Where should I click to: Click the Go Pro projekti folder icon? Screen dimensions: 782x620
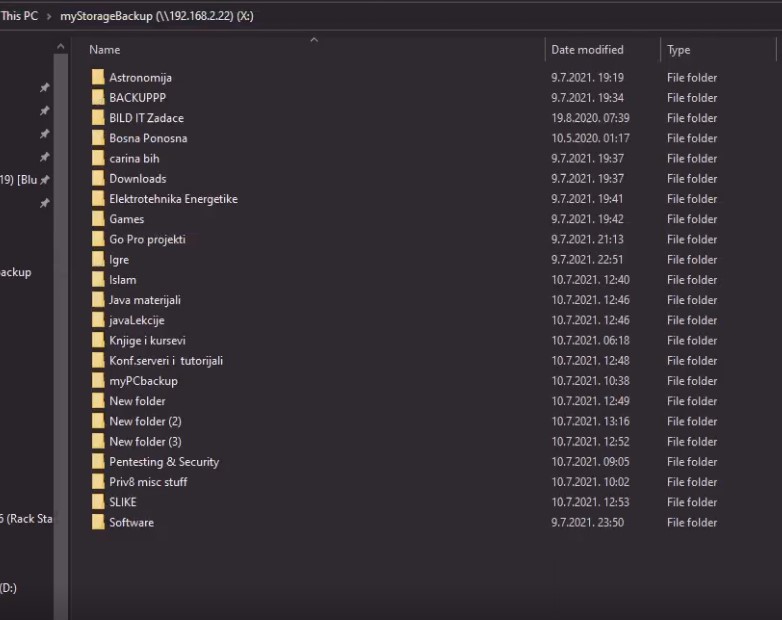coord(98,239)
